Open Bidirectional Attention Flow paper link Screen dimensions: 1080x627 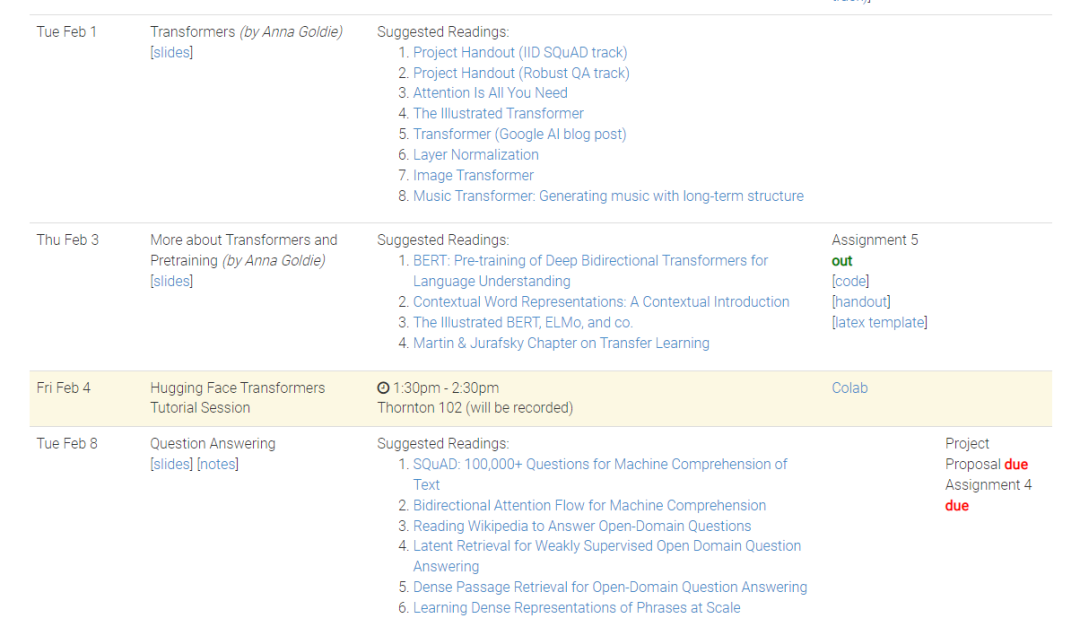(x=589, y=506)
